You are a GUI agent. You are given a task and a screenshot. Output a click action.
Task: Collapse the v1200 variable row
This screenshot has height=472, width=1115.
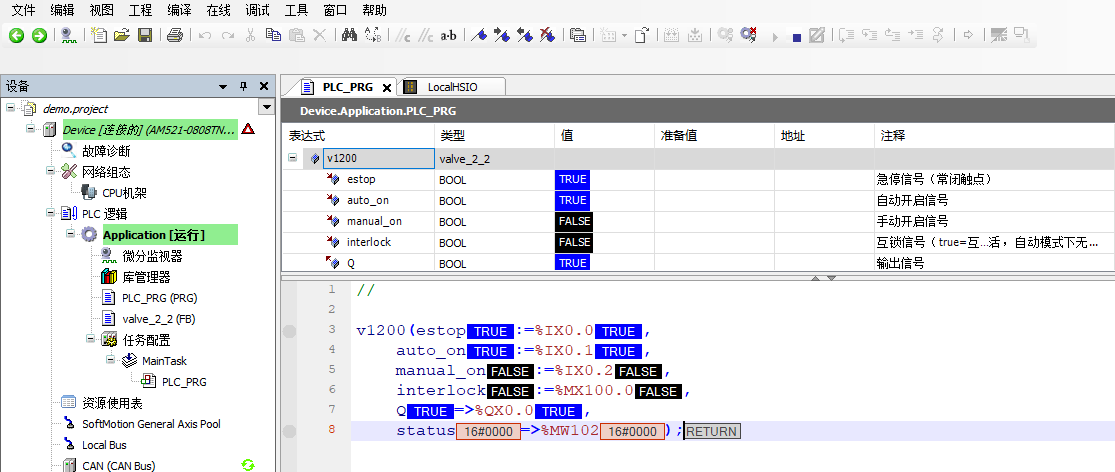click(x=293, y=158)
